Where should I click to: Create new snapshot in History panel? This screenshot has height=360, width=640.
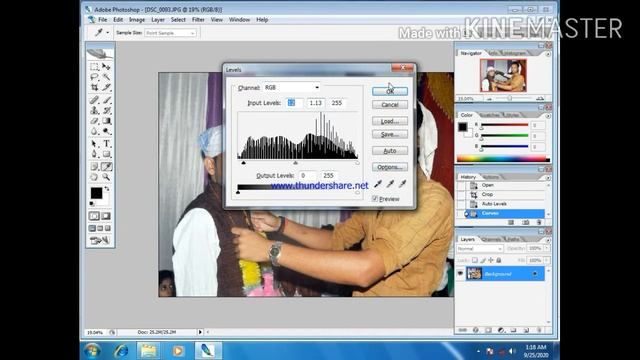pos(526,222)
